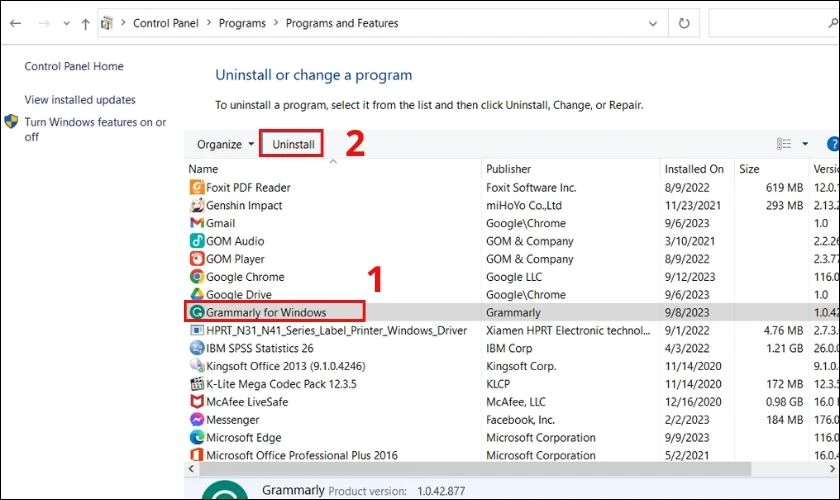840x500 pixels.
Task: Expand the address bar history dropdown
Action: click(653, 24)
